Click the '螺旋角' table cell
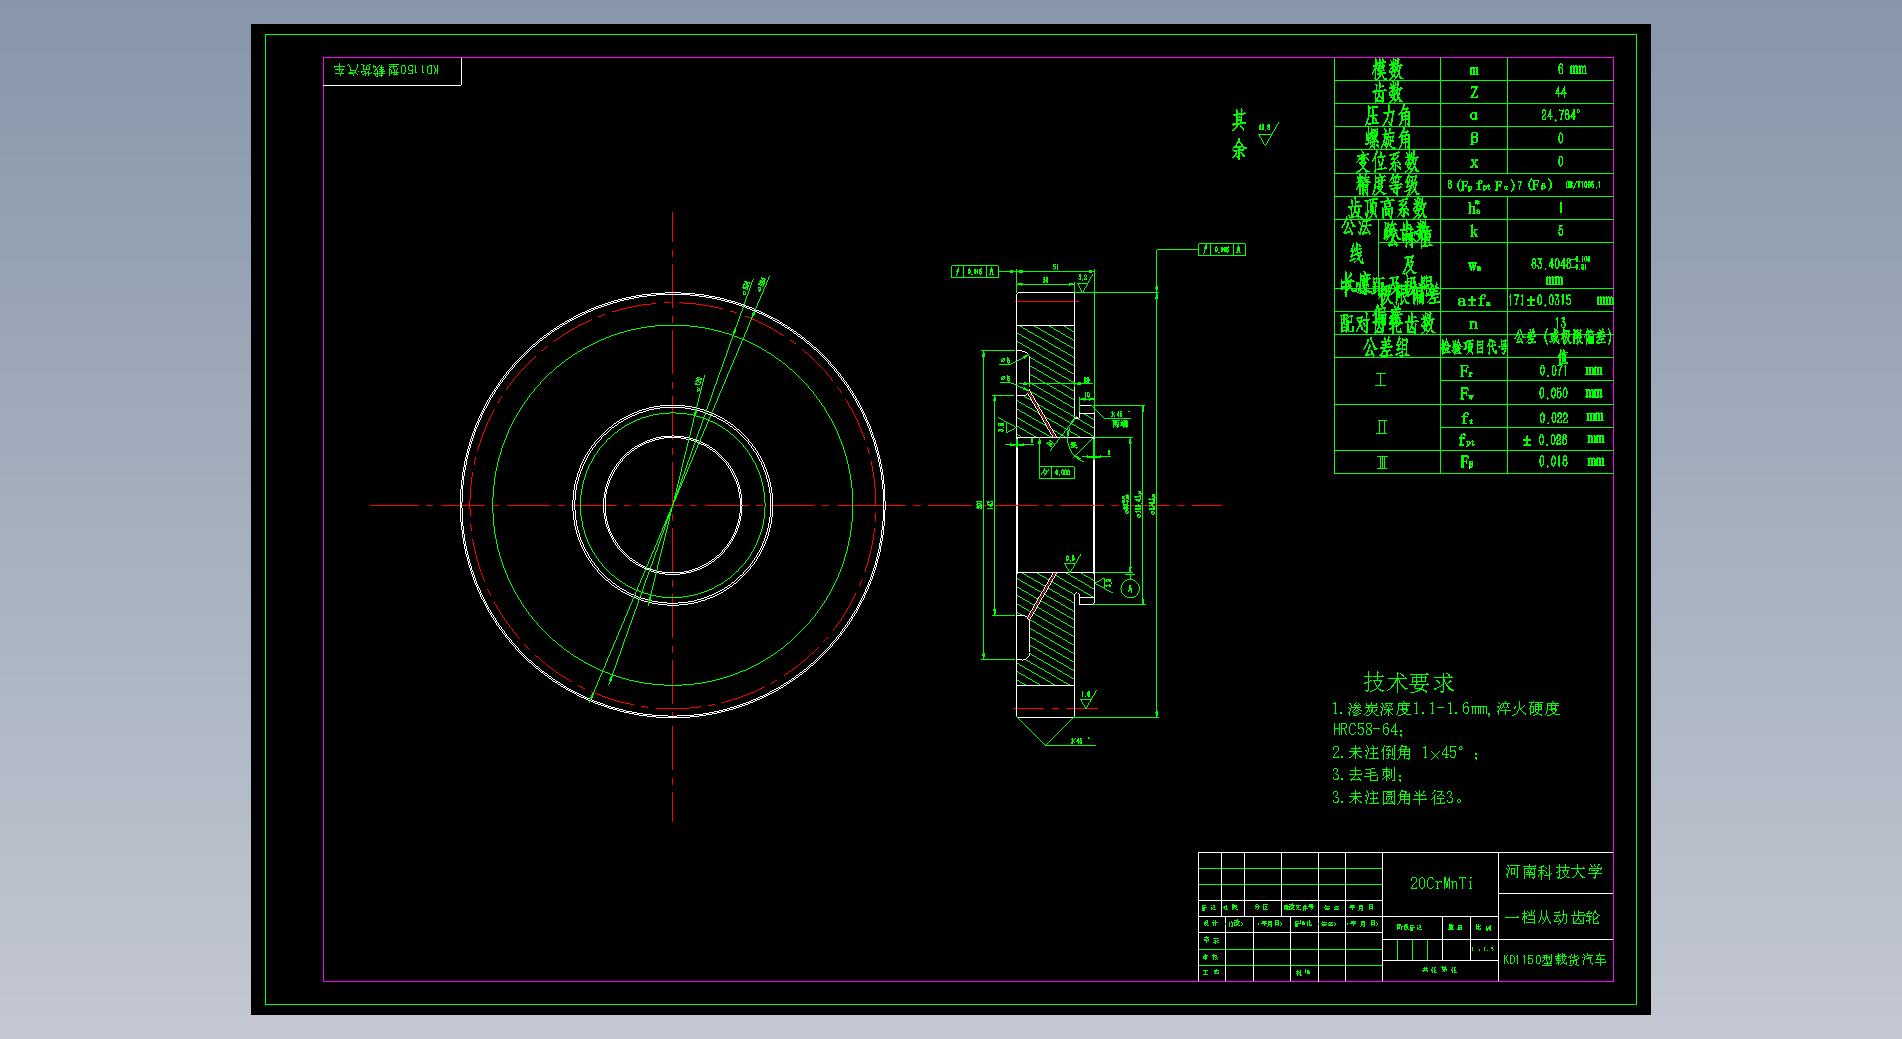Screen dimensions: 1902x1039 pos(1388,139)
